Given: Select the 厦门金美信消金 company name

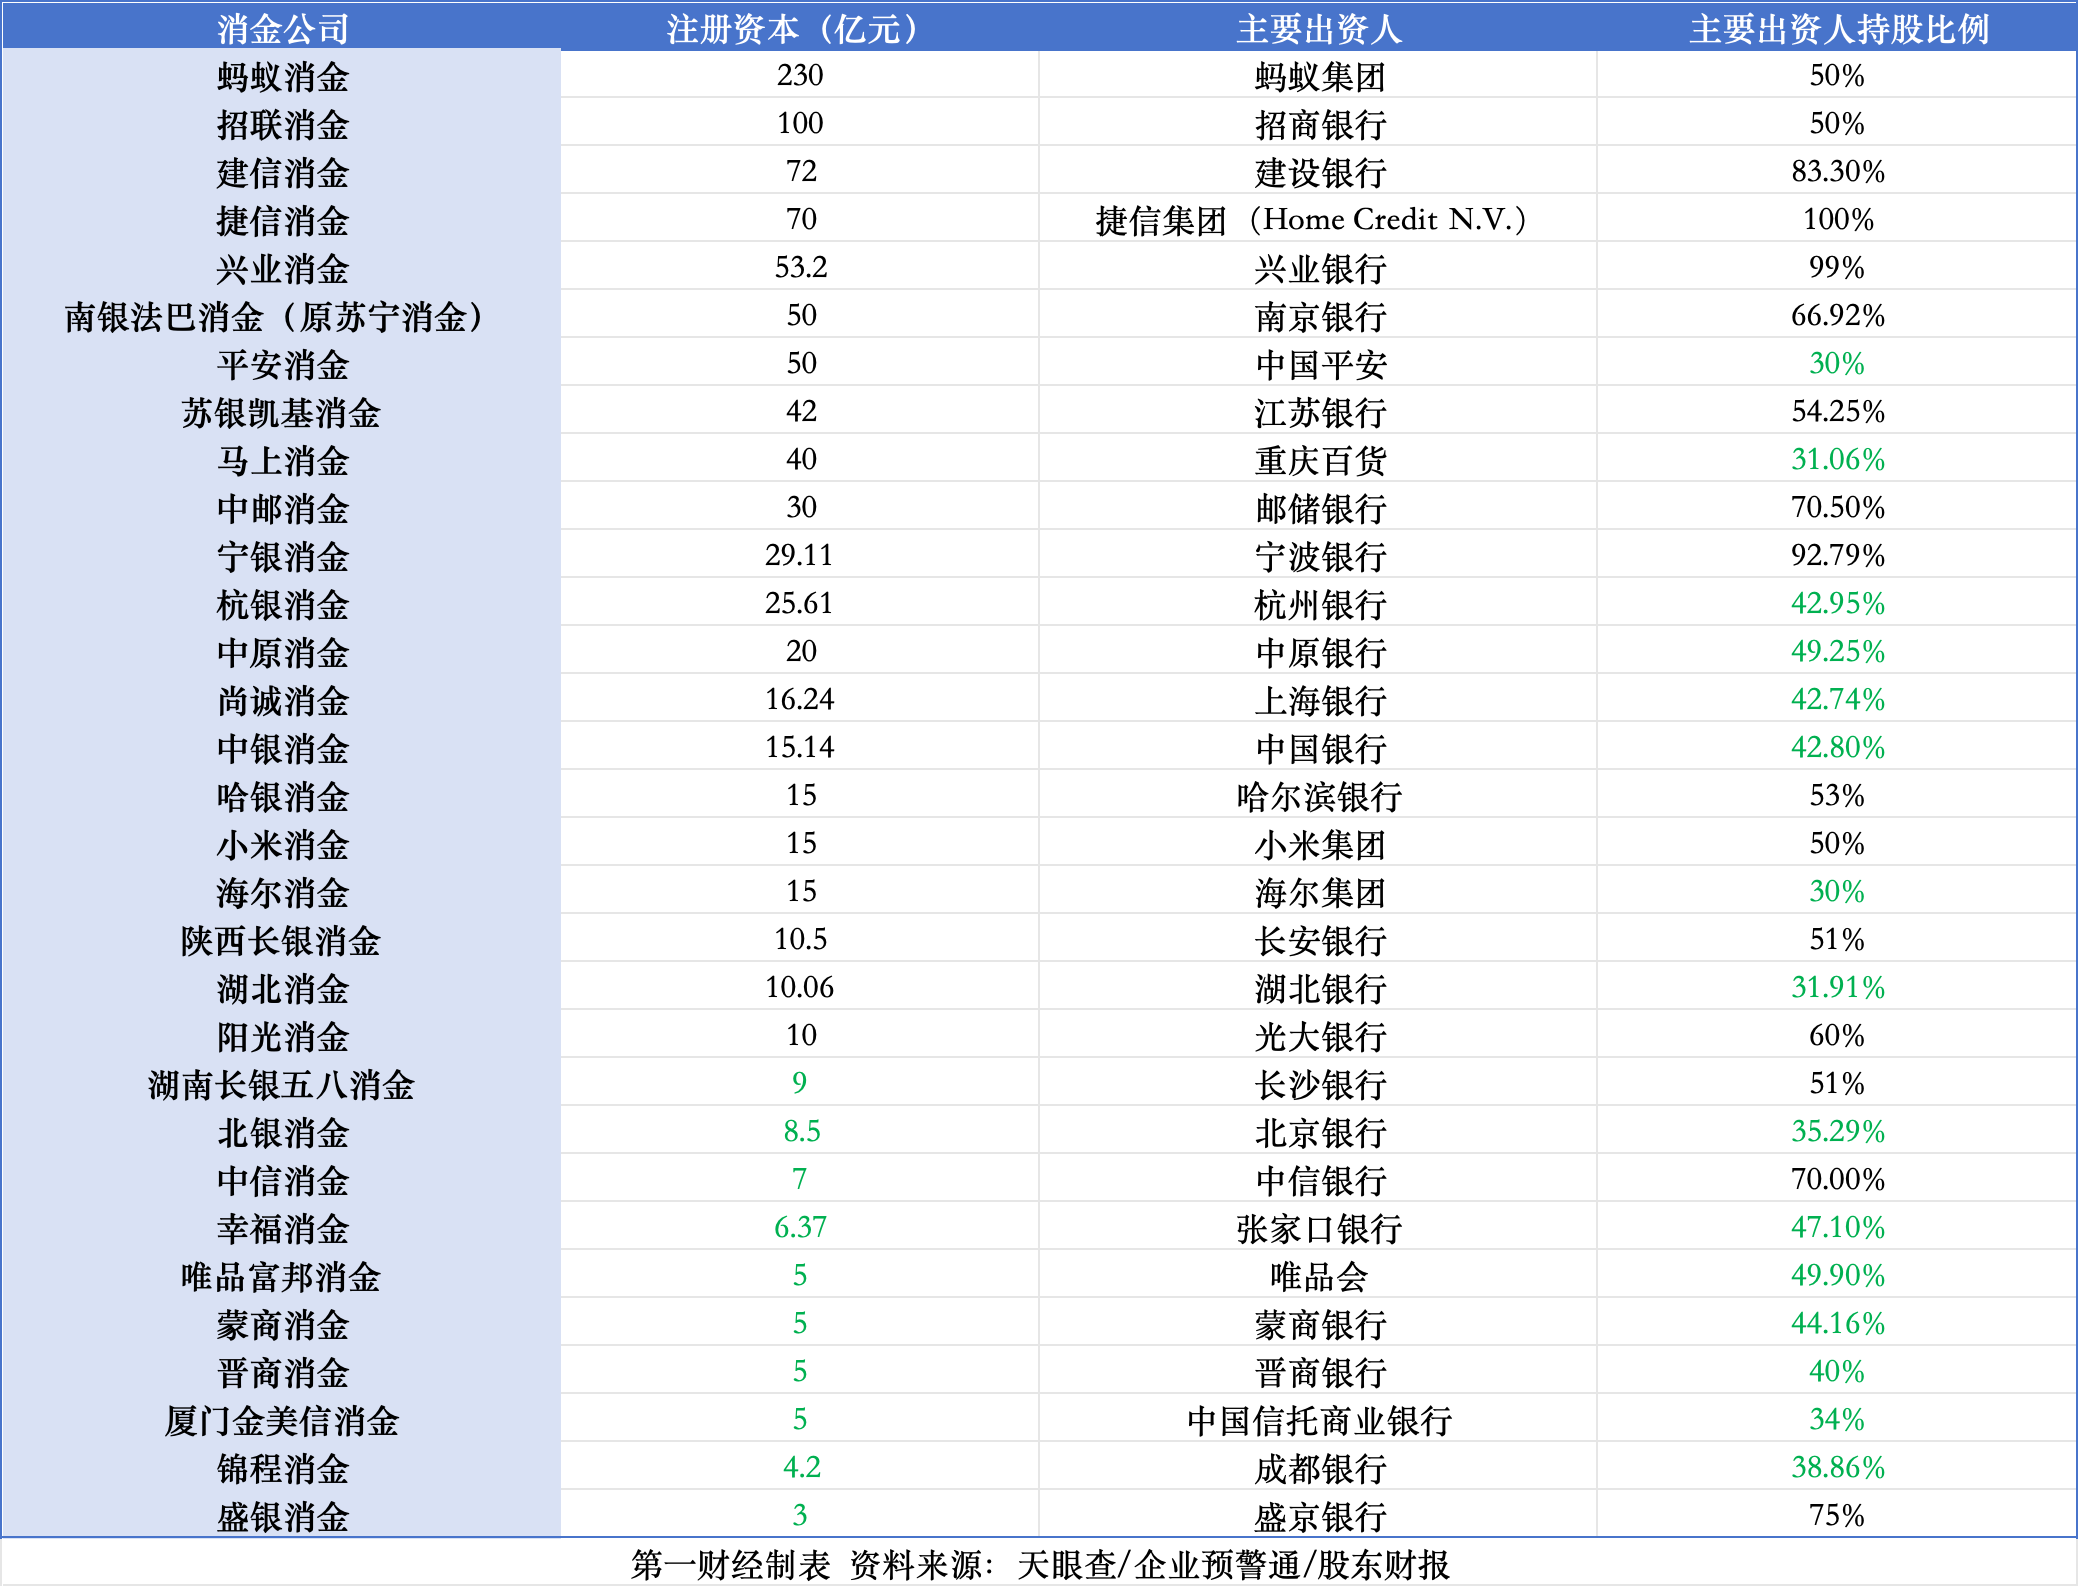Looking at the screenshot, I should pos(280,1419).
